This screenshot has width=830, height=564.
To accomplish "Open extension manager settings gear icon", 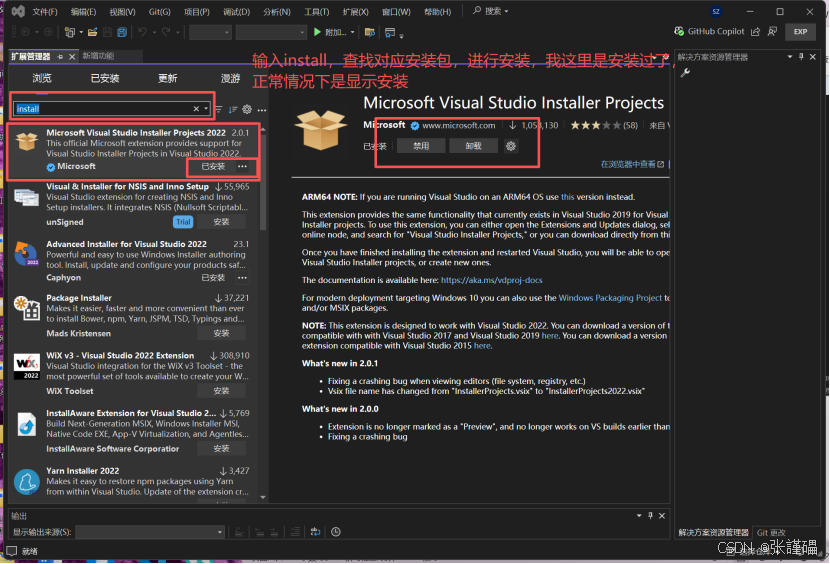I will coord(247,110).
